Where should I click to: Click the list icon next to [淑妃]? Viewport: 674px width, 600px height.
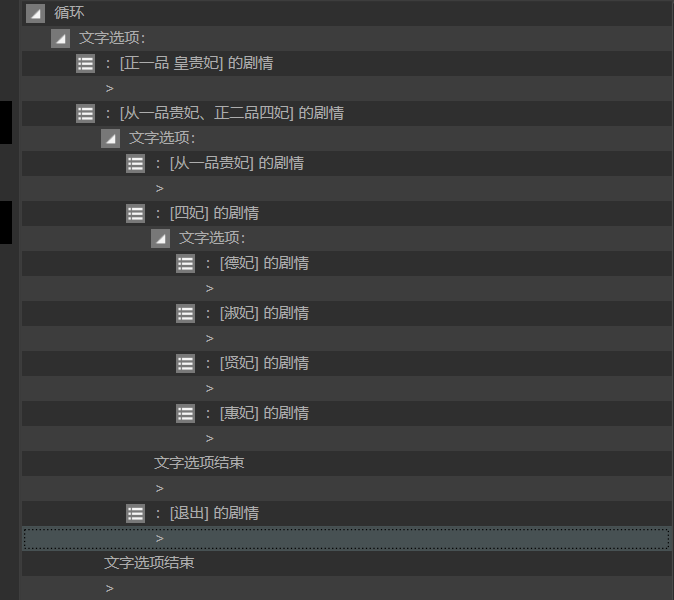point(185,313)
